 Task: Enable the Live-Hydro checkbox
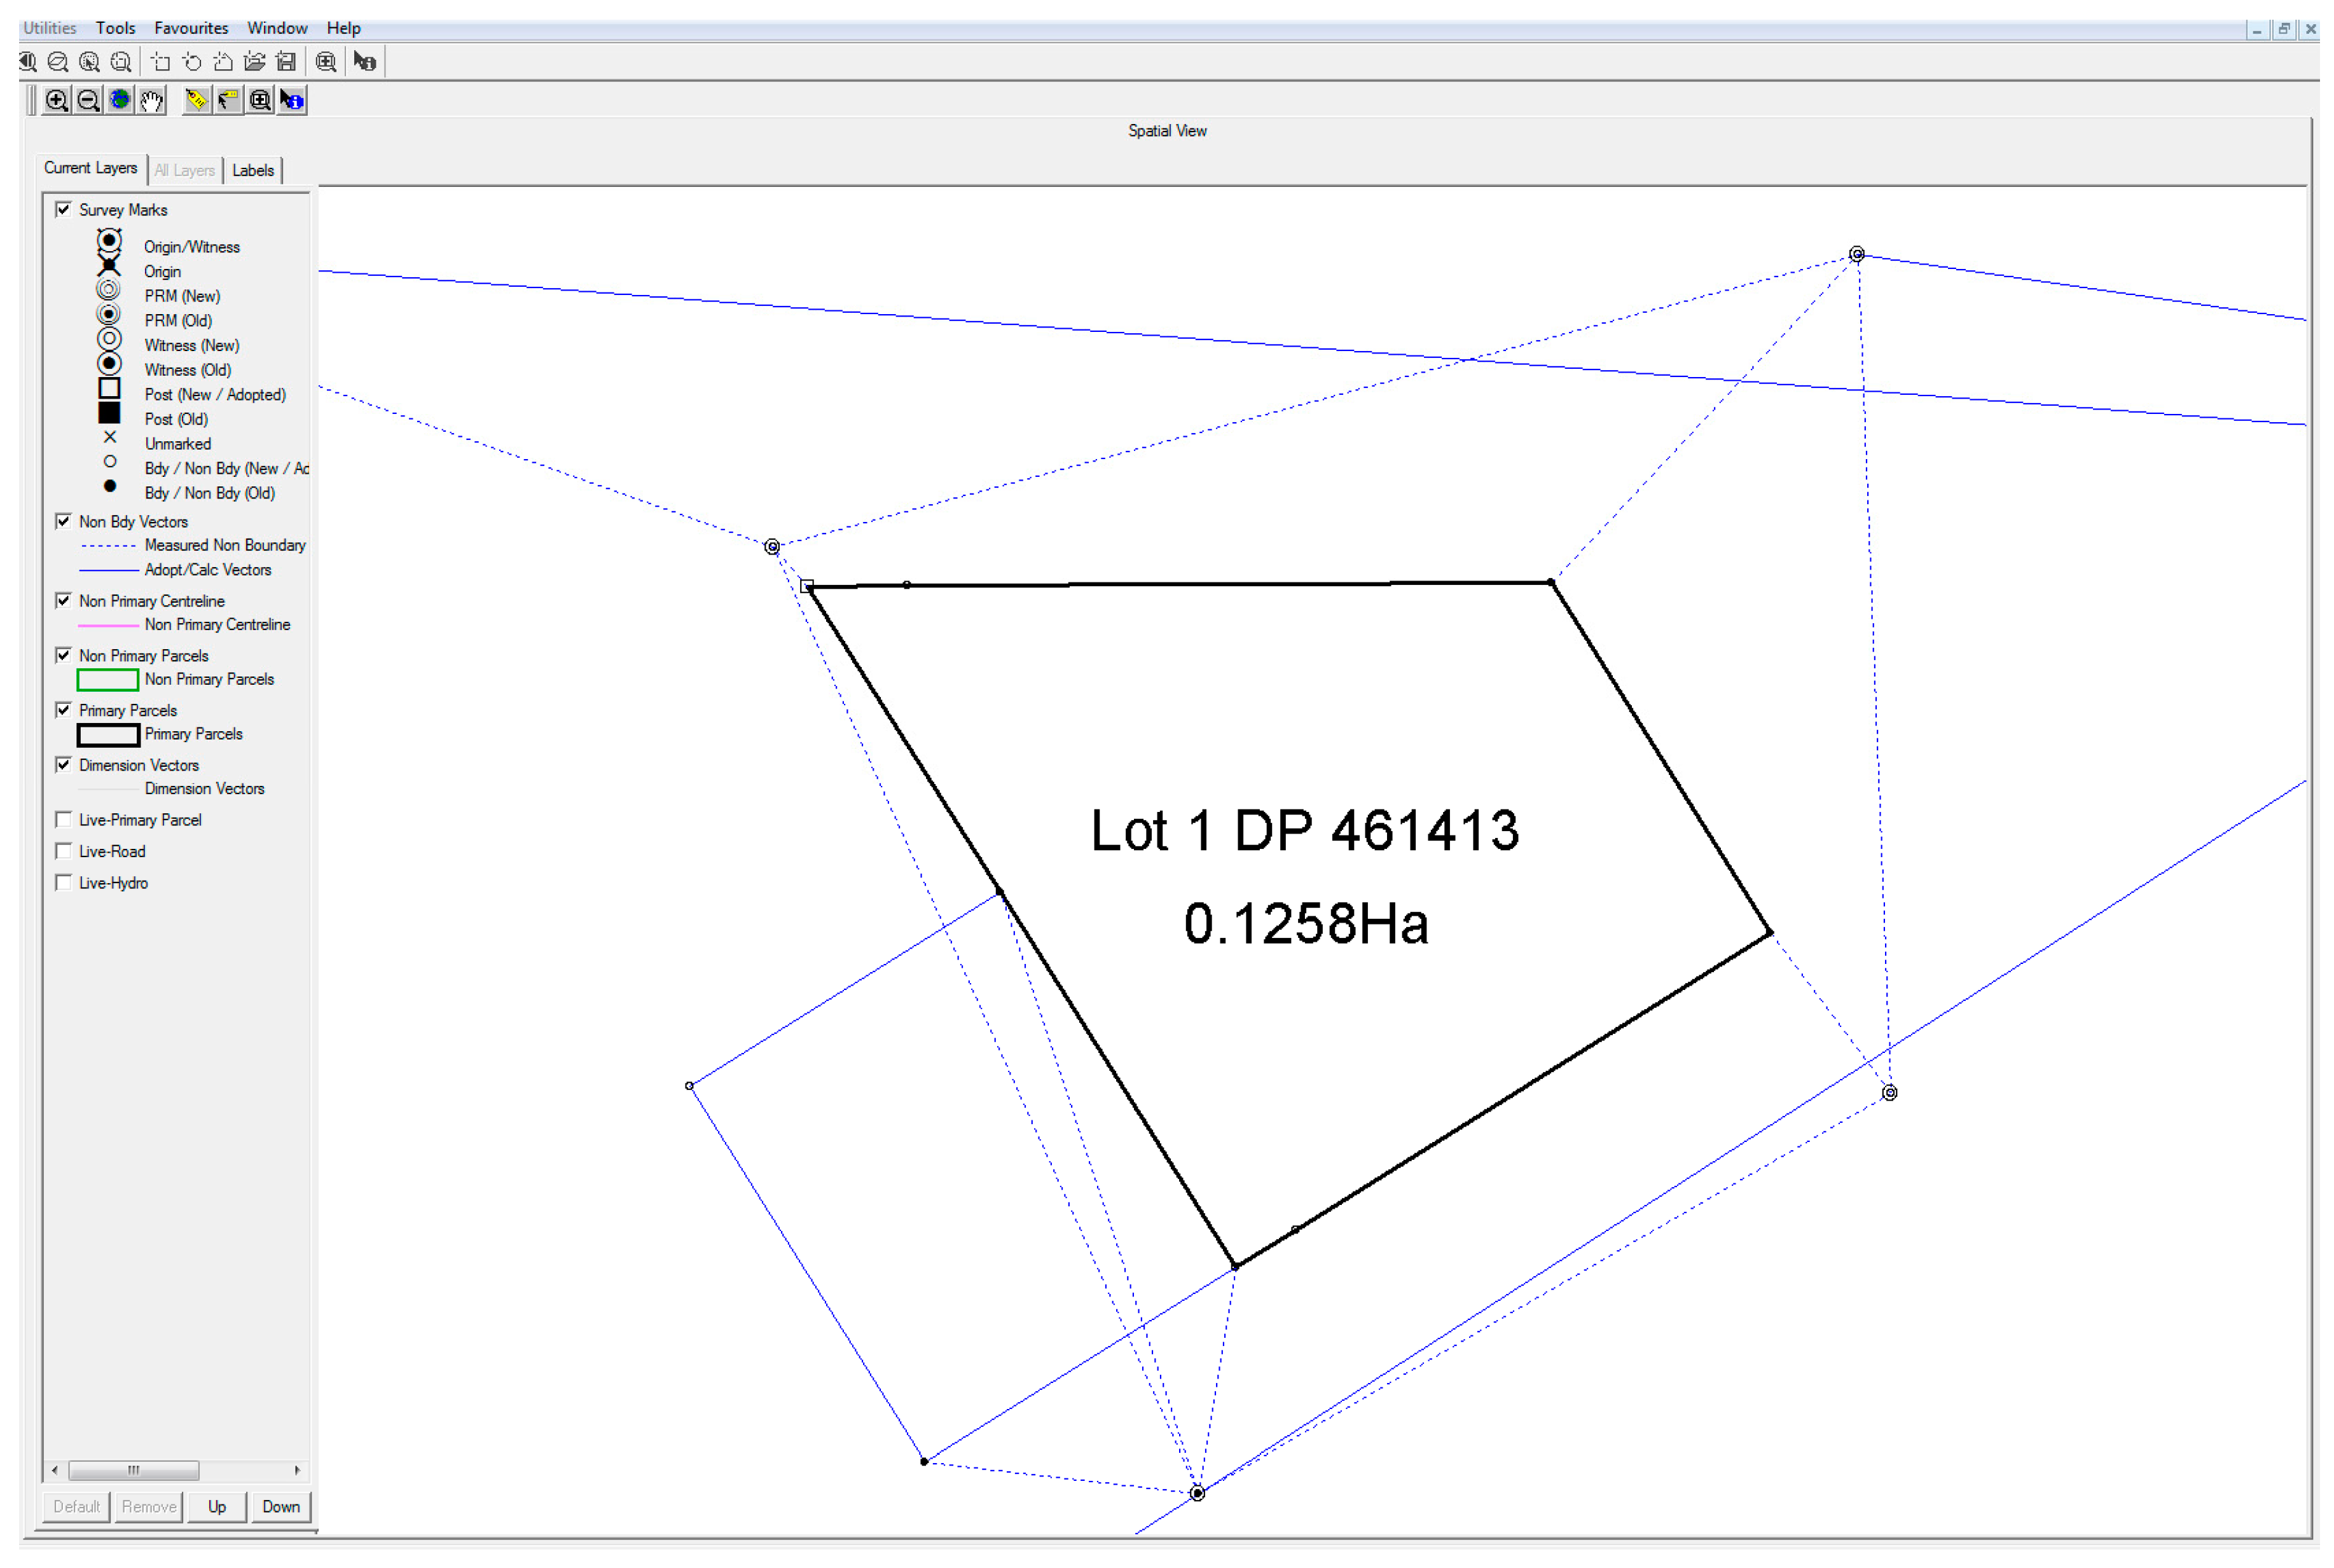pos(64,882)
